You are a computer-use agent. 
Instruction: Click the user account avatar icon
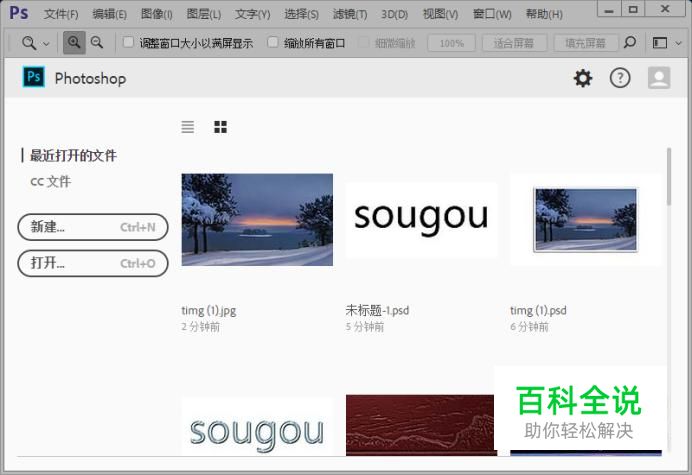click(659, 78)
